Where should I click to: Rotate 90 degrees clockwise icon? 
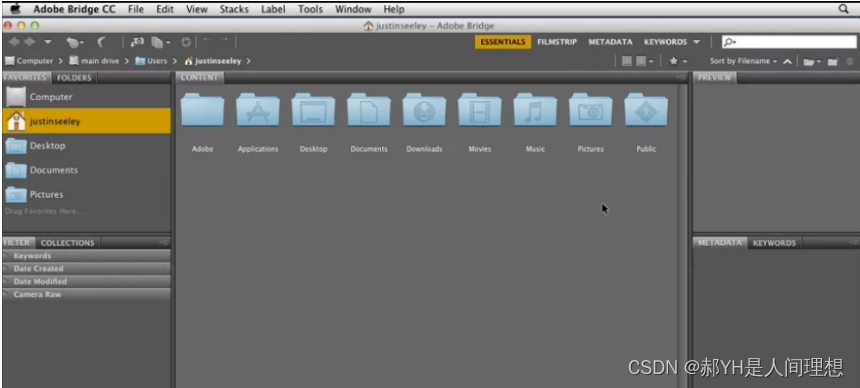tap(224, 42)
